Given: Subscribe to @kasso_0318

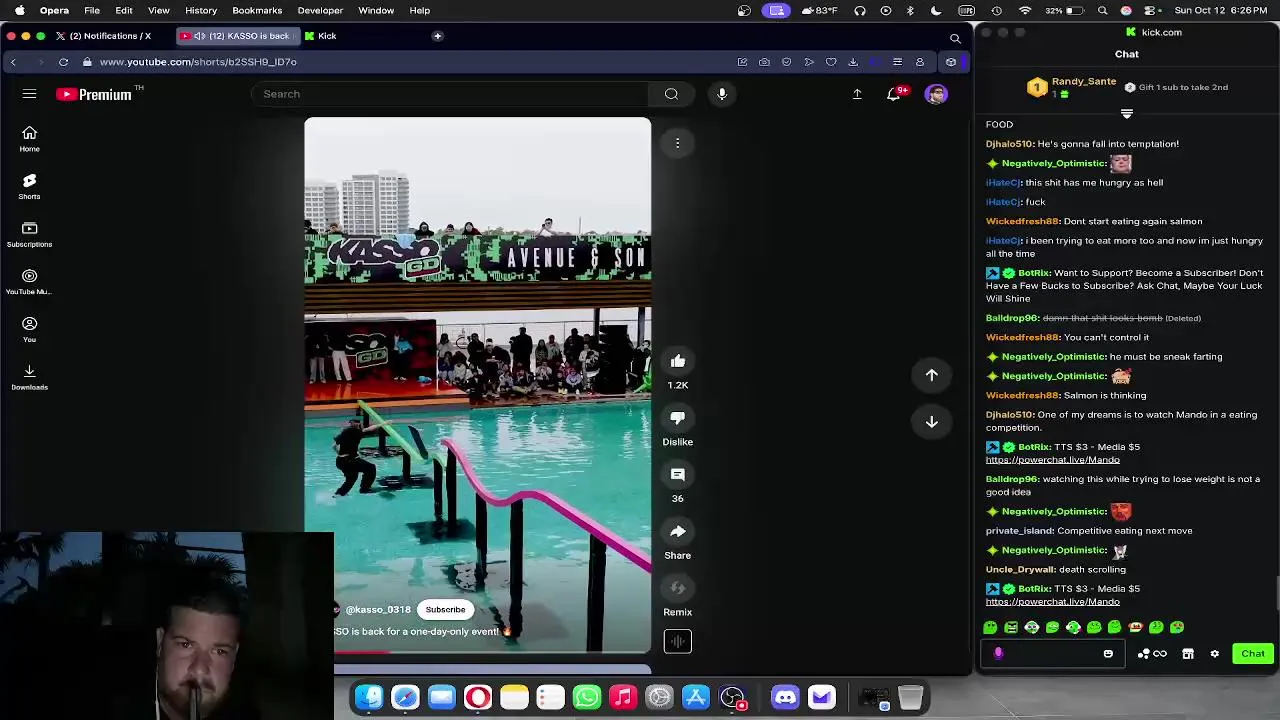Looking at the screenshot, I should click(x=445, y=609).
